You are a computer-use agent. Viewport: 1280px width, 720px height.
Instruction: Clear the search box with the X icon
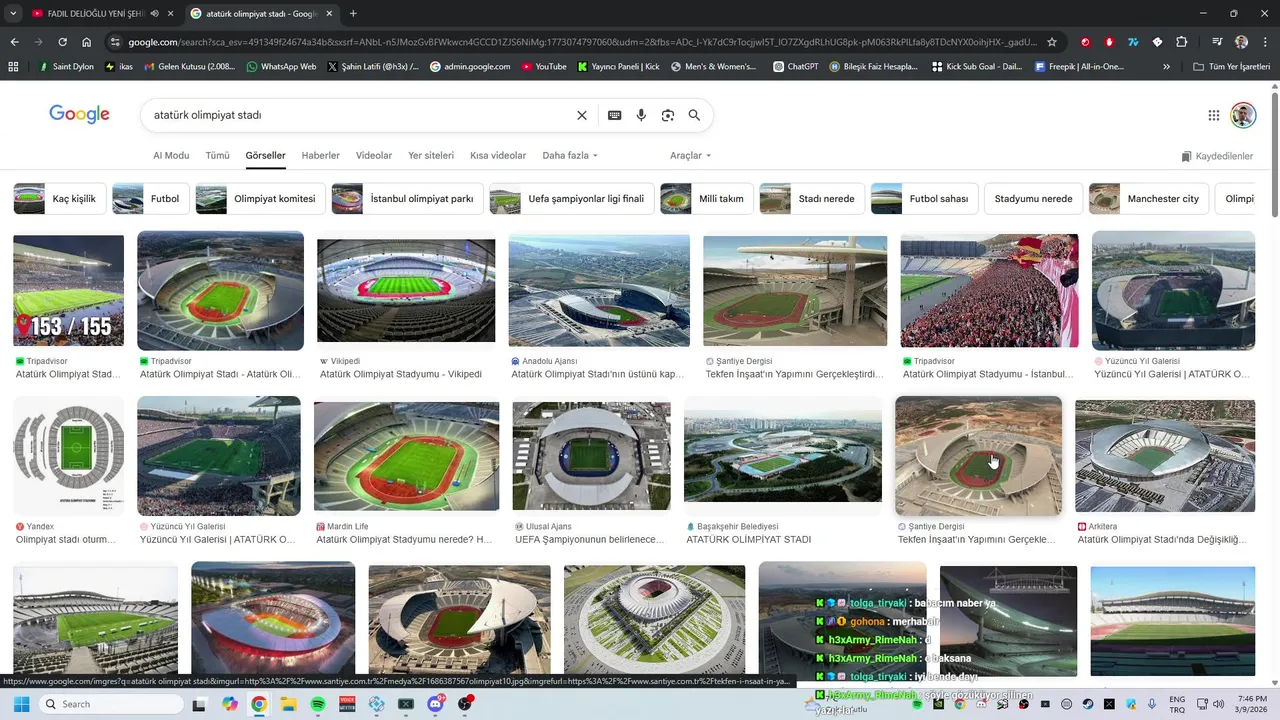tap(582, 115)
